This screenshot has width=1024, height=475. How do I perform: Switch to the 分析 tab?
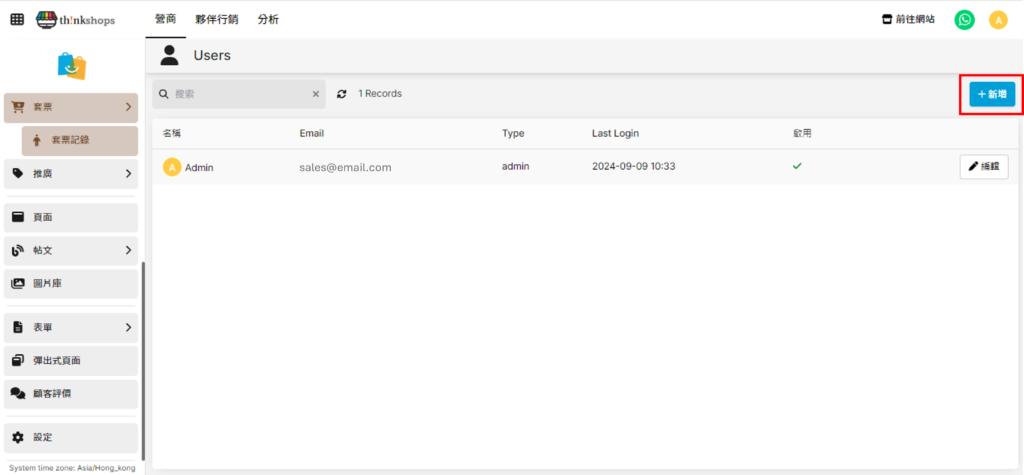268,19
